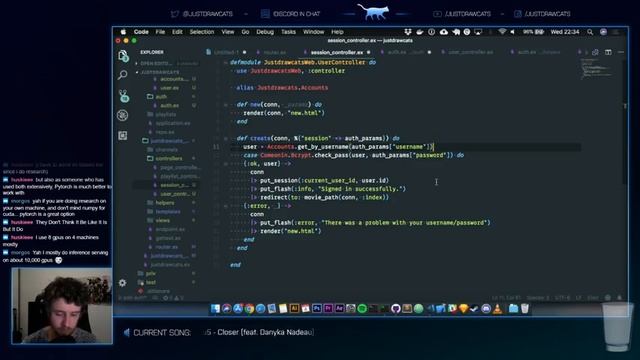Click the editor vertical scrollbar
This screenshot has height=360, width=640.
tap(624, 122)
